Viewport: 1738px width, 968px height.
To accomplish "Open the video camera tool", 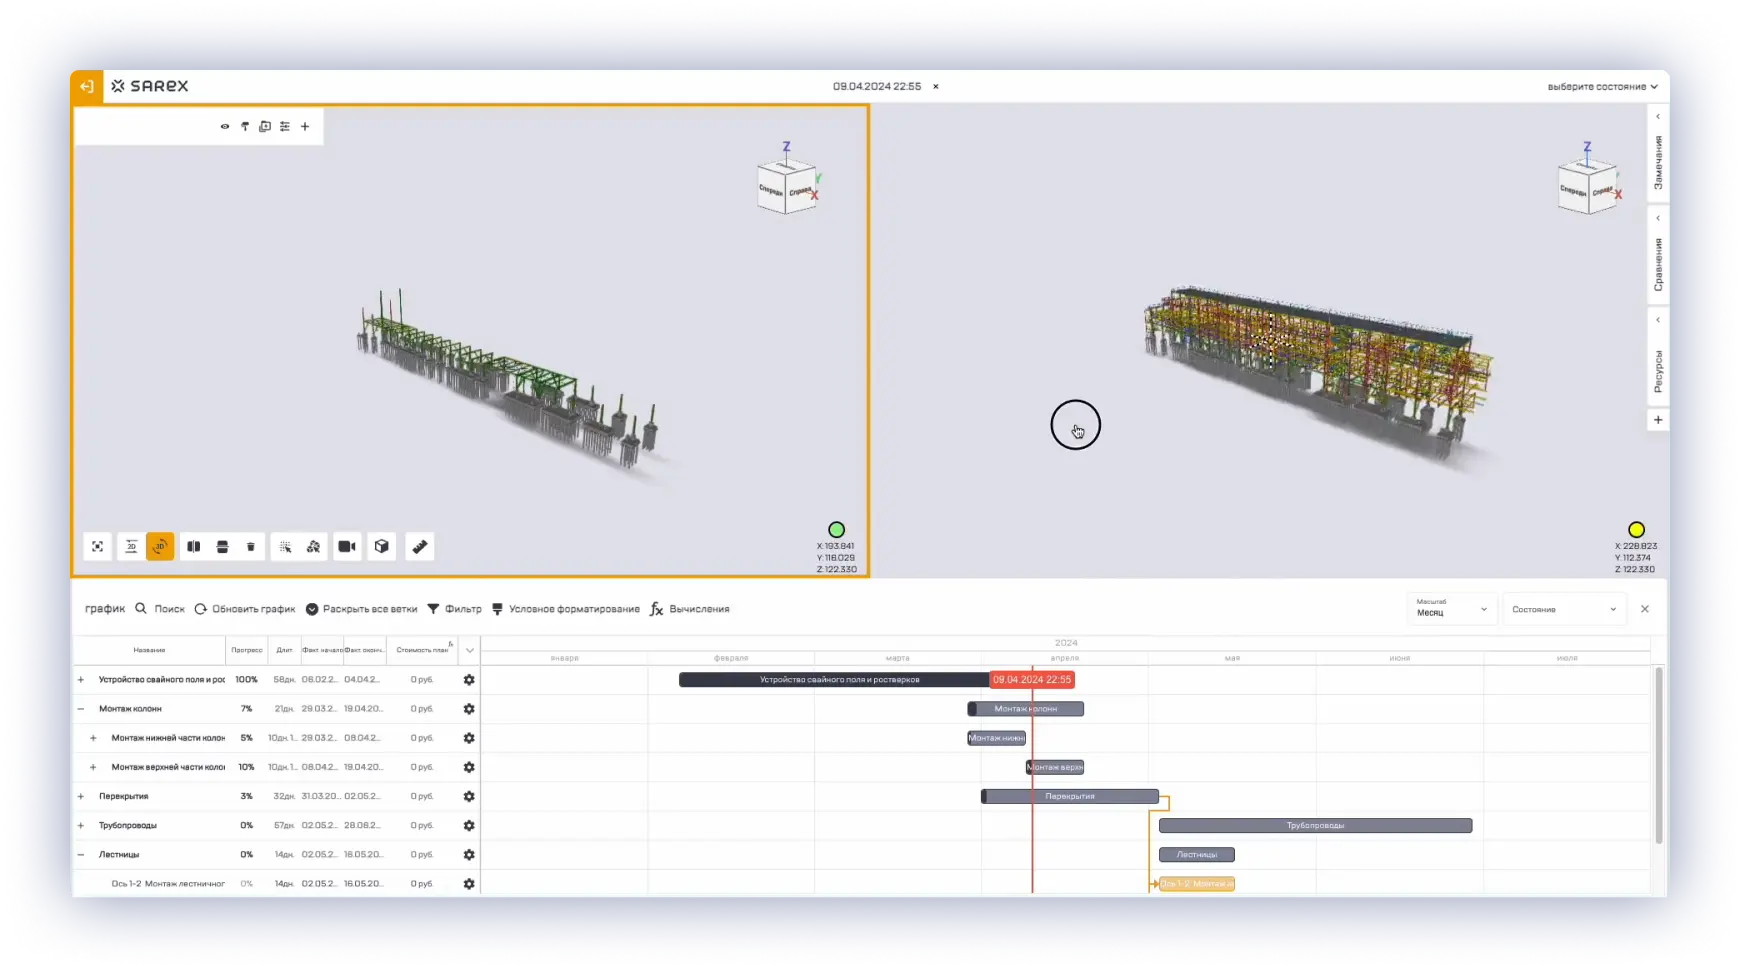I will [x=347, y=547].
